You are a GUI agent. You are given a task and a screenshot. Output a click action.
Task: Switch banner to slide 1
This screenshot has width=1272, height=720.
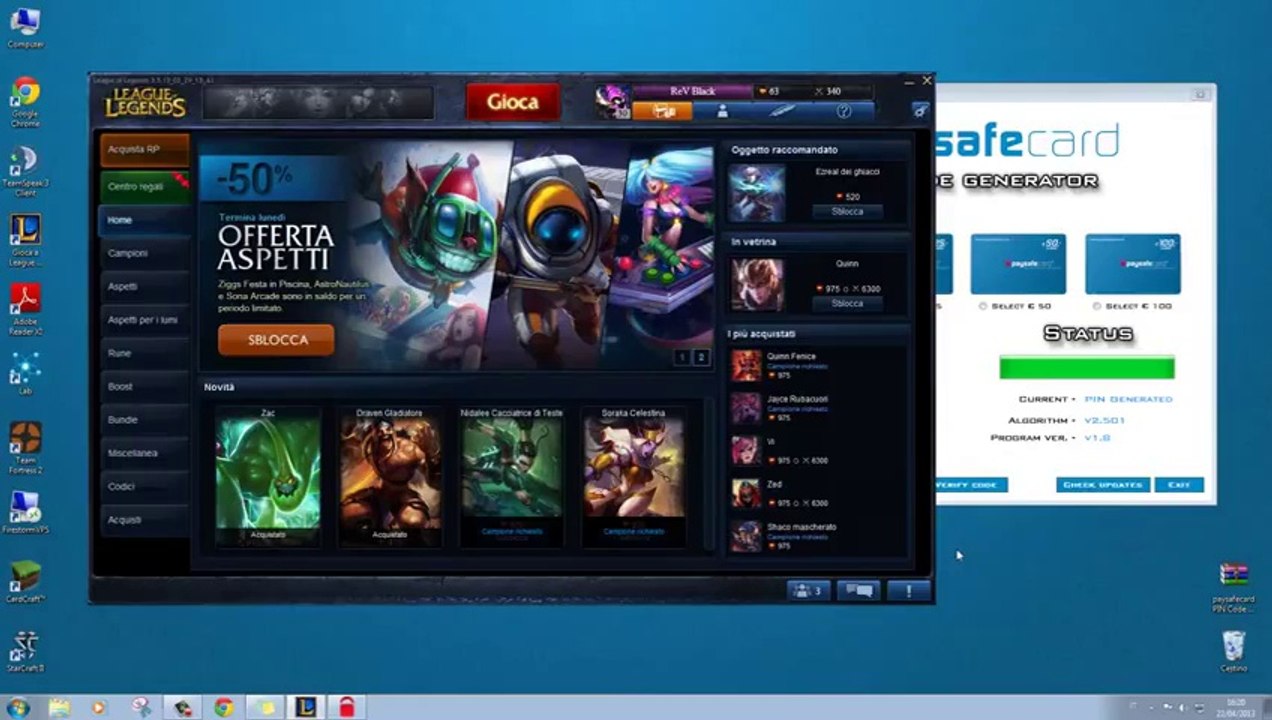pos(682,358)
